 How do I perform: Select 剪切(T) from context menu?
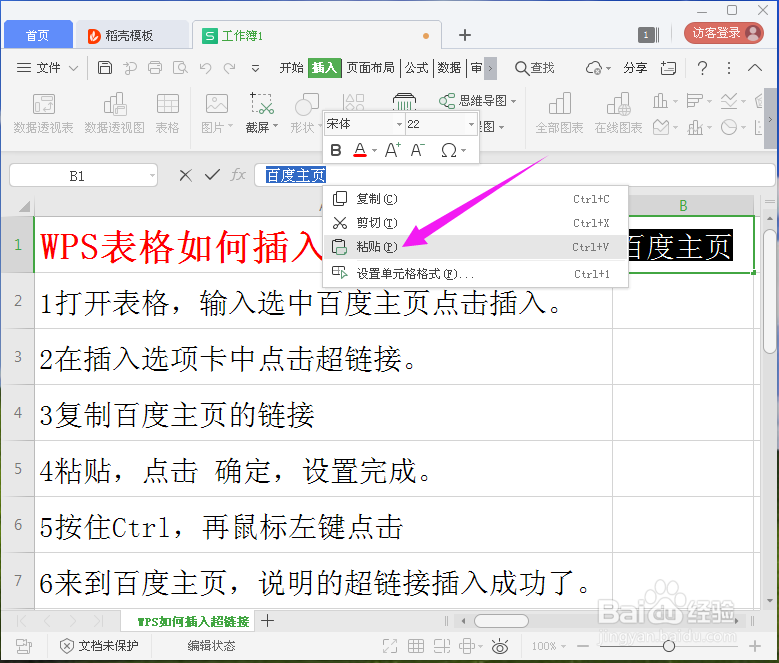(x=476, y=223)
